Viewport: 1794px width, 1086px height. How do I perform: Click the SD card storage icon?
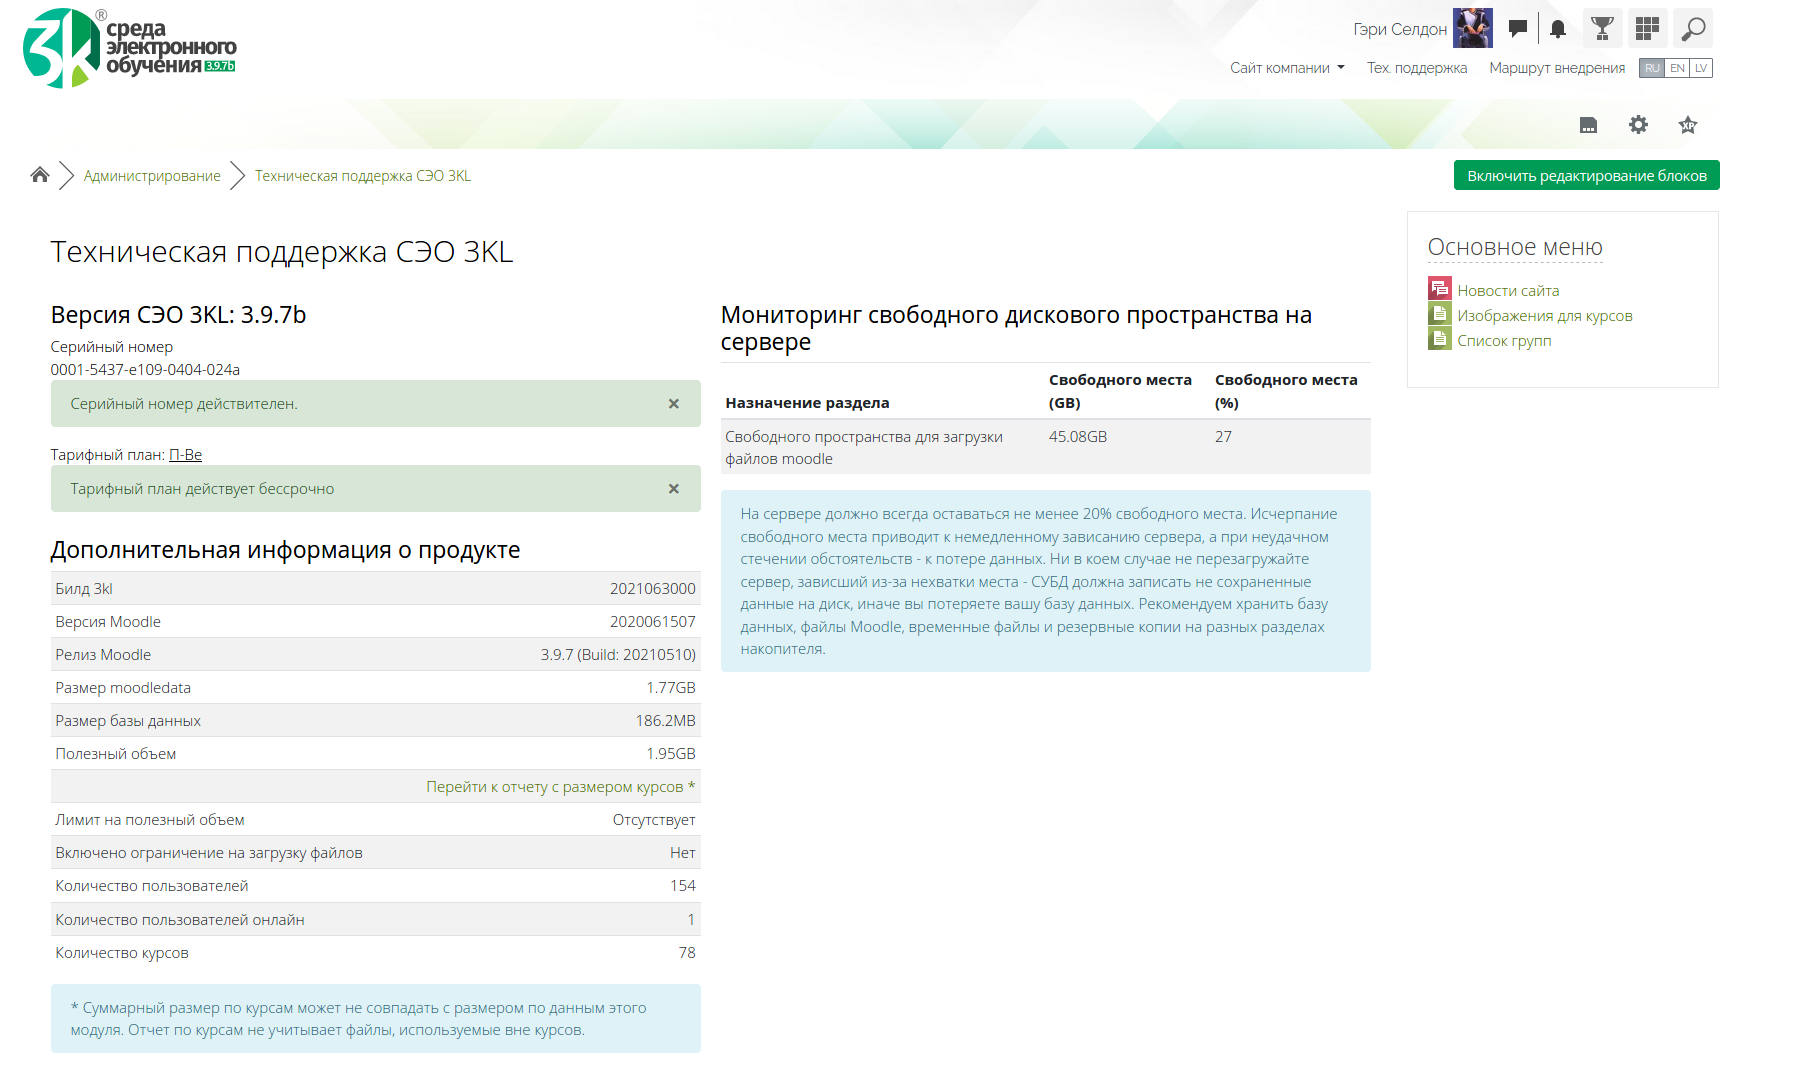(1588, 125)
